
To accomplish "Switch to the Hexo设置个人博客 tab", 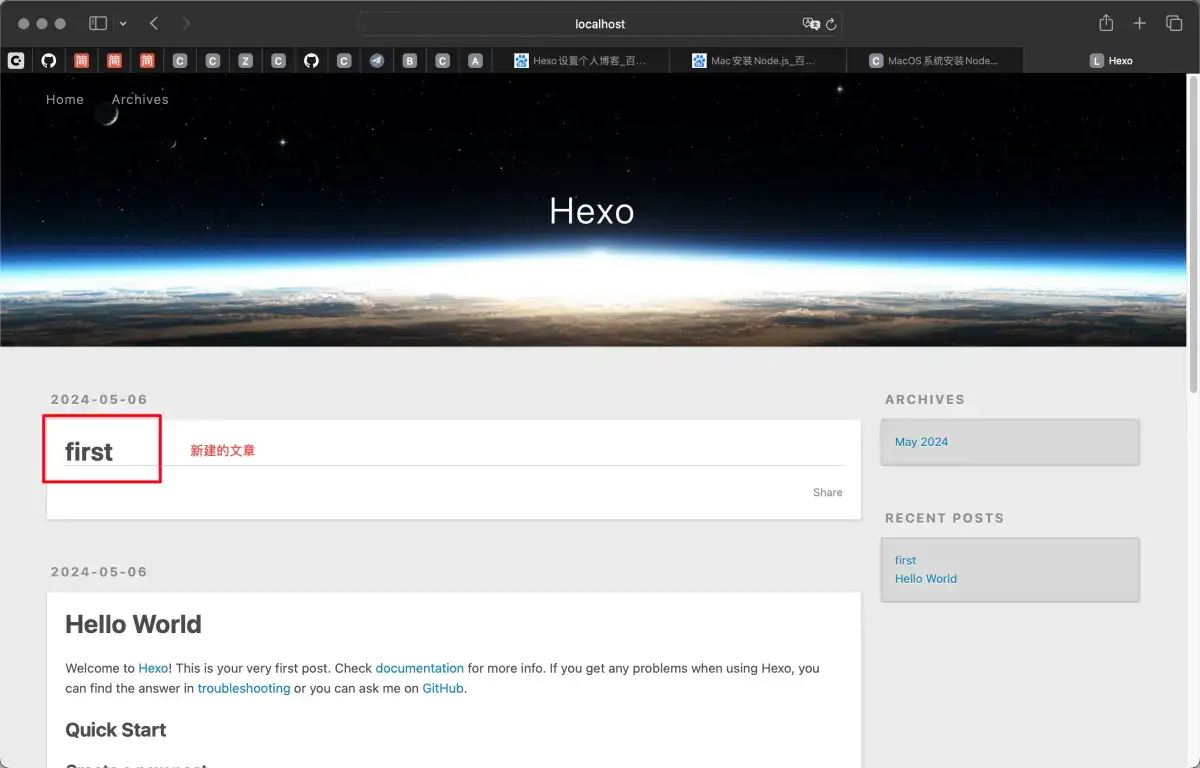I will pyautogui.click(x=580, y=61).
